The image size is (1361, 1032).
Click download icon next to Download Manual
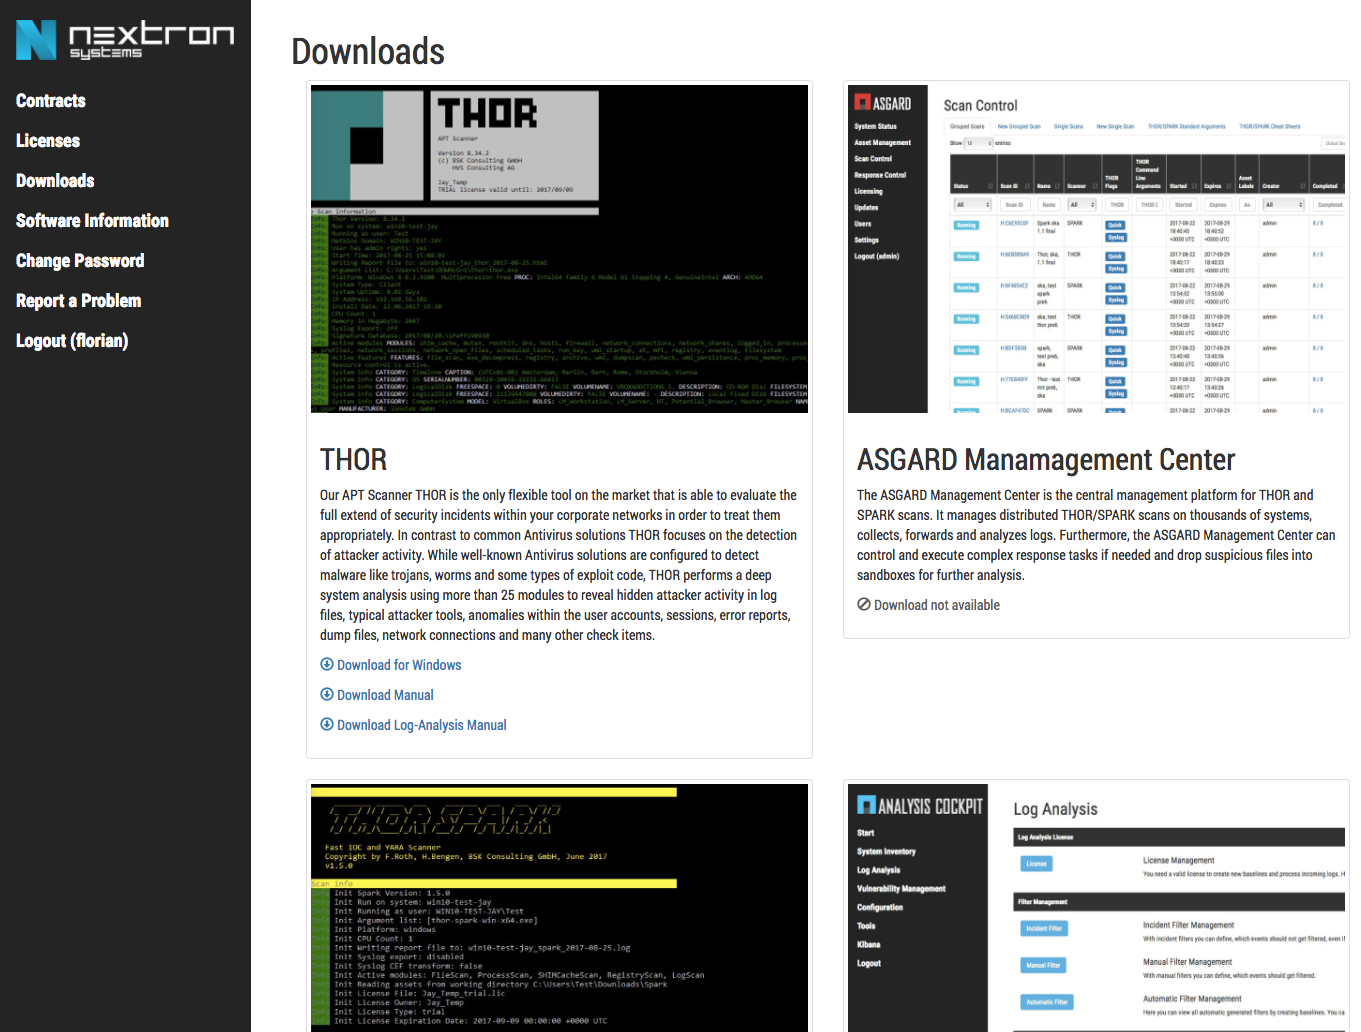click(326, 695)
